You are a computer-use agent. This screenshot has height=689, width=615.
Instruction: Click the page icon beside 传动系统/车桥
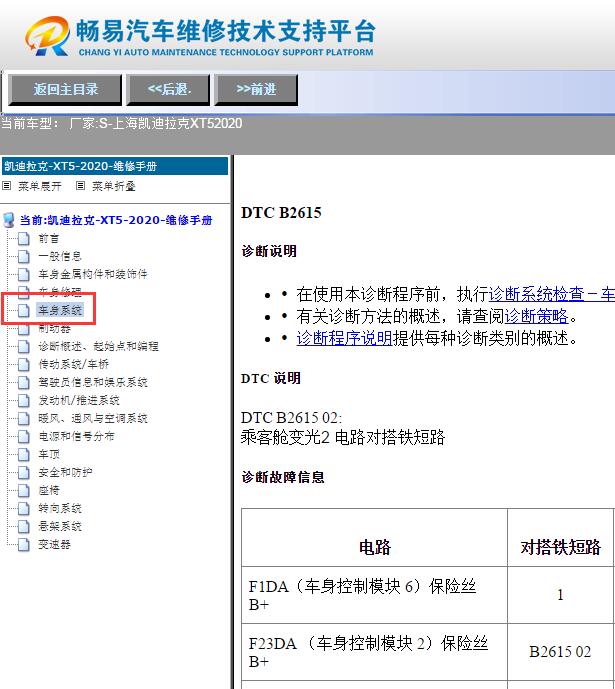24,365
